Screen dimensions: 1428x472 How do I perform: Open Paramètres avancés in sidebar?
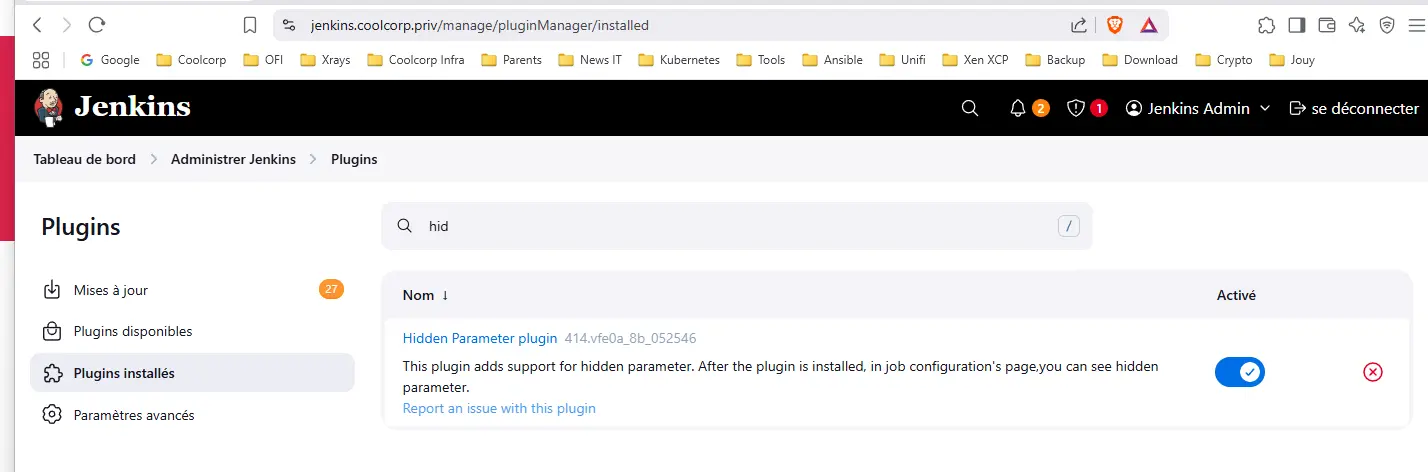(192, 414)
